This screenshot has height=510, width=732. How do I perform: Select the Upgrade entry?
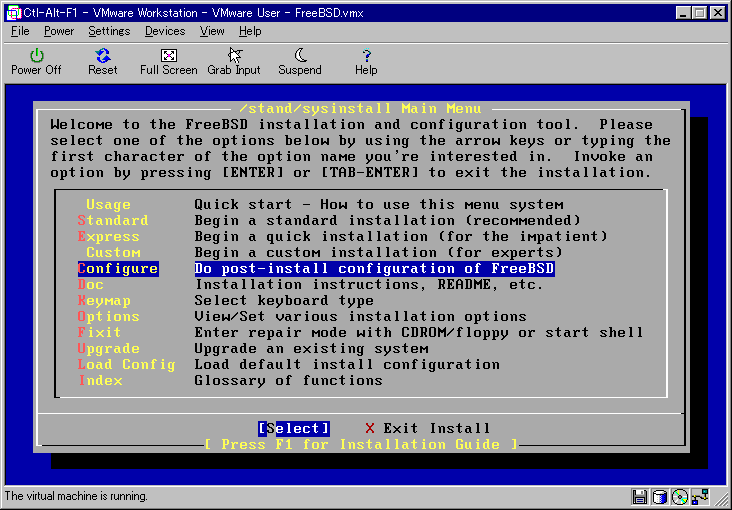pyautogui.click(x=108, y=348)
